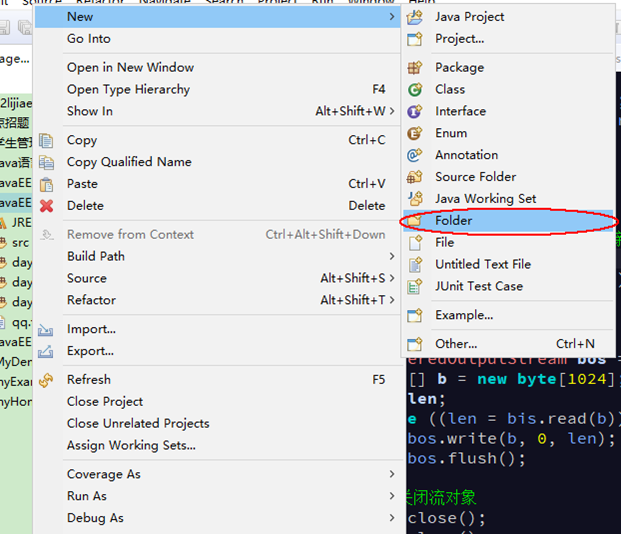This screenshot has width=622, height=535.
Task: Click the Source Folder icon
Action: click(415, 177)
